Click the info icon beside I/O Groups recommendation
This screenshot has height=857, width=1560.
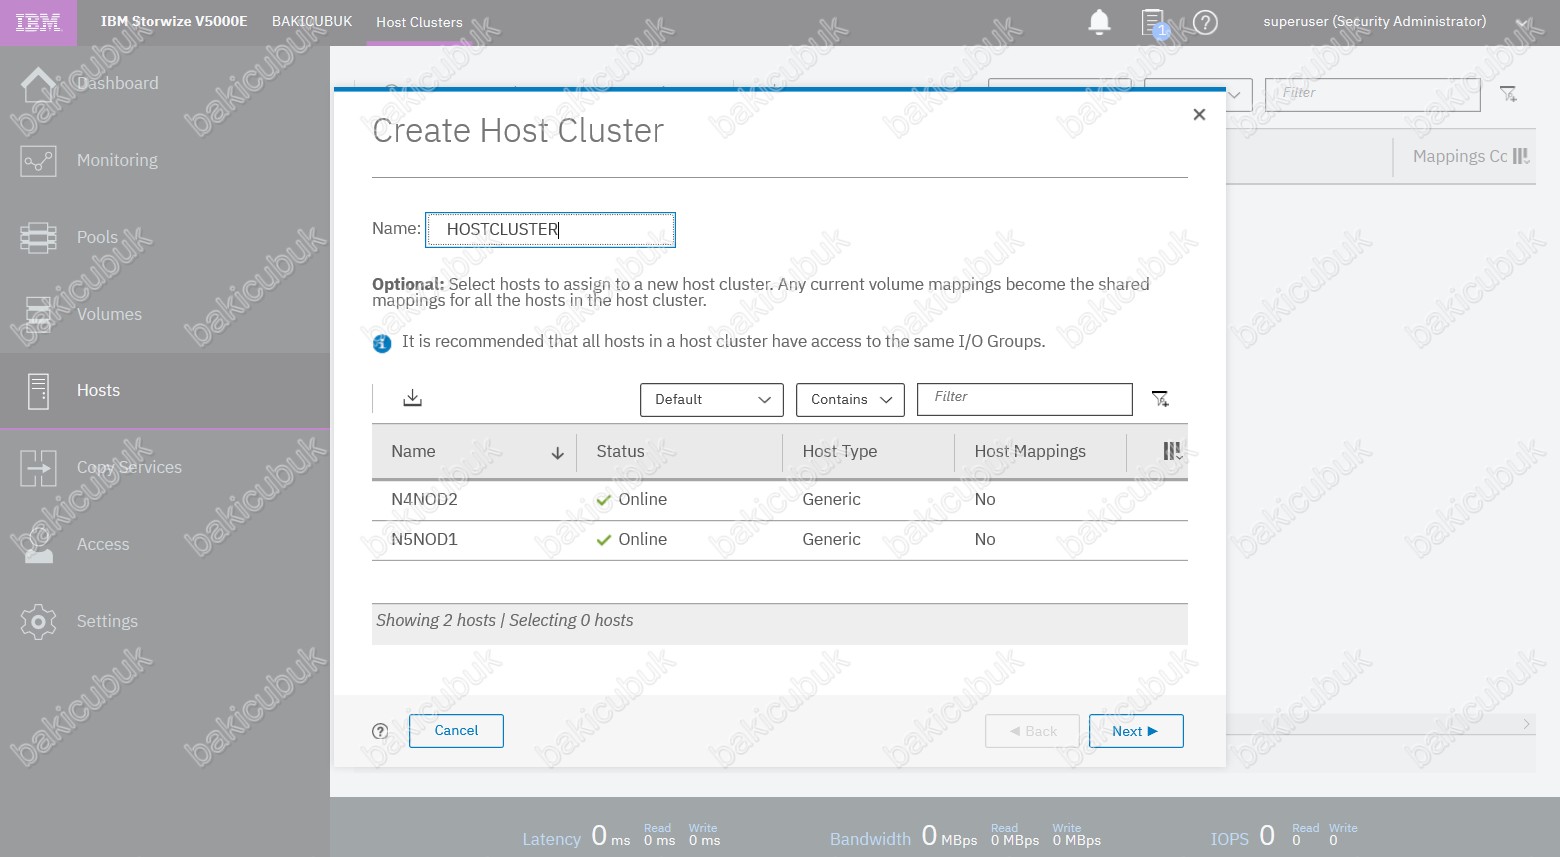tap(382, 343)
